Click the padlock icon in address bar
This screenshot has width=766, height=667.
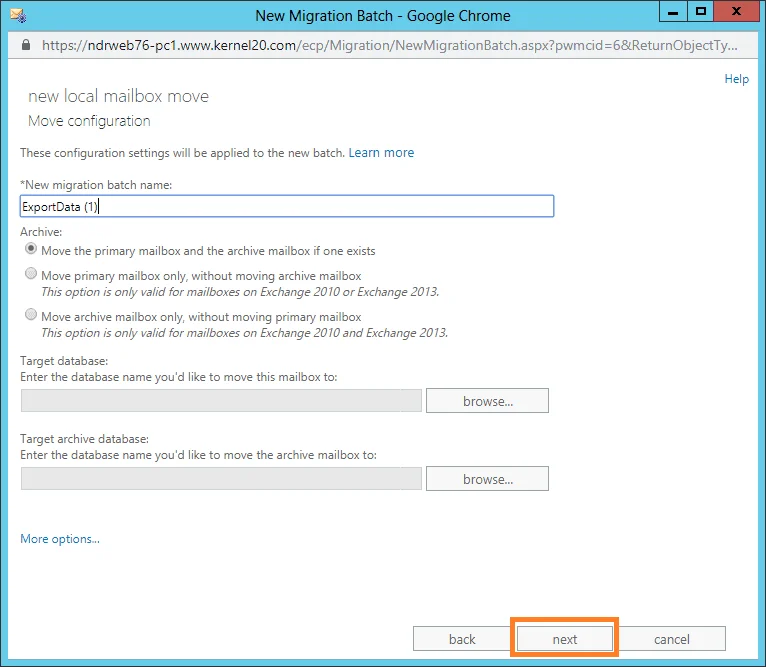26,45
